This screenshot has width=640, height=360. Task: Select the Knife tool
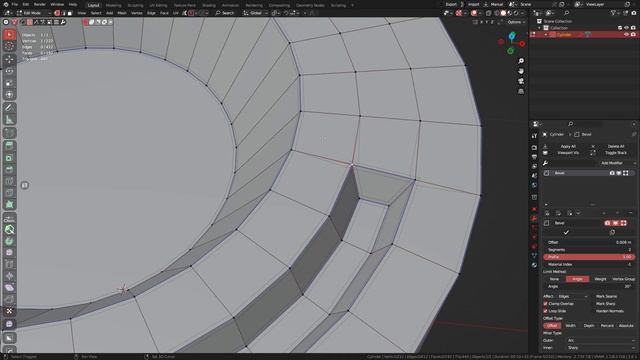(x=9, y=193)
